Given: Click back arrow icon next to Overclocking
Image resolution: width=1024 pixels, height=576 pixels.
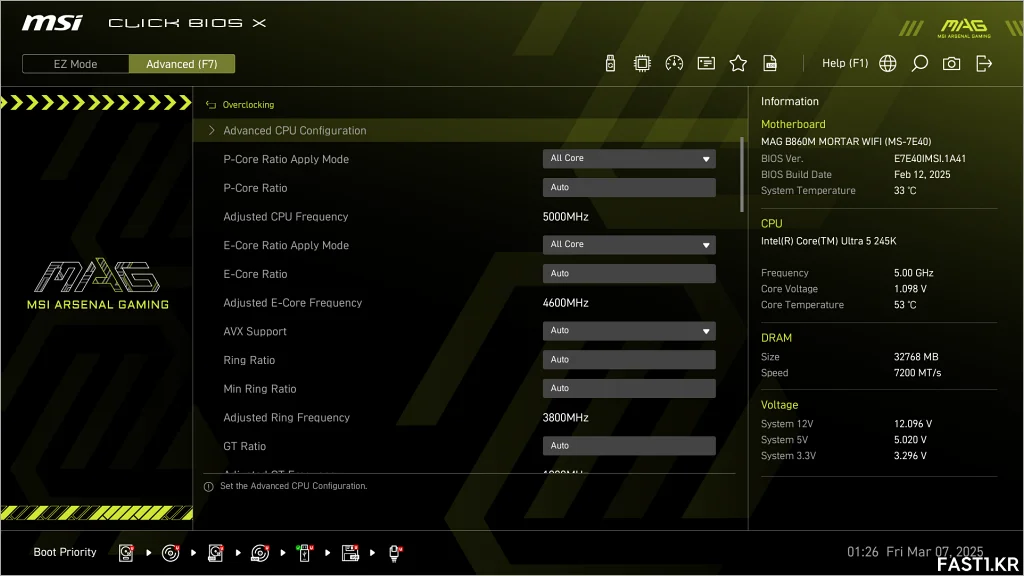Looking at the screenshot, I should coord(211,104).
